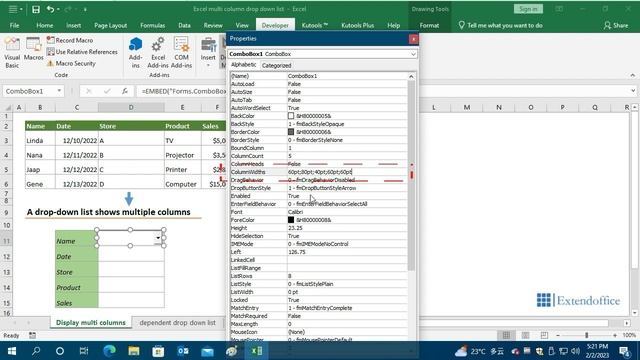Open the Macros dialog

pos(33,49)
